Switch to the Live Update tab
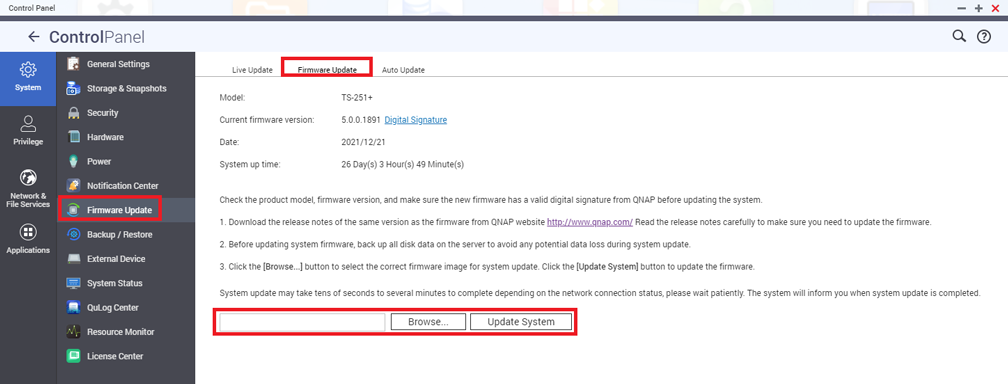This screenshot has height=384, width=1008. pos(252,69)
